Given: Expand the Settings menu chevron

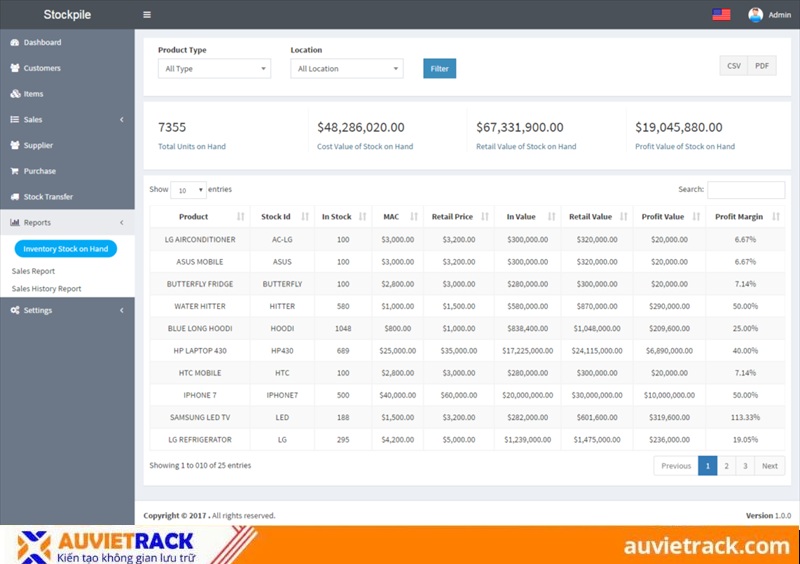Looking at the screenshot, I should [121, 310].
